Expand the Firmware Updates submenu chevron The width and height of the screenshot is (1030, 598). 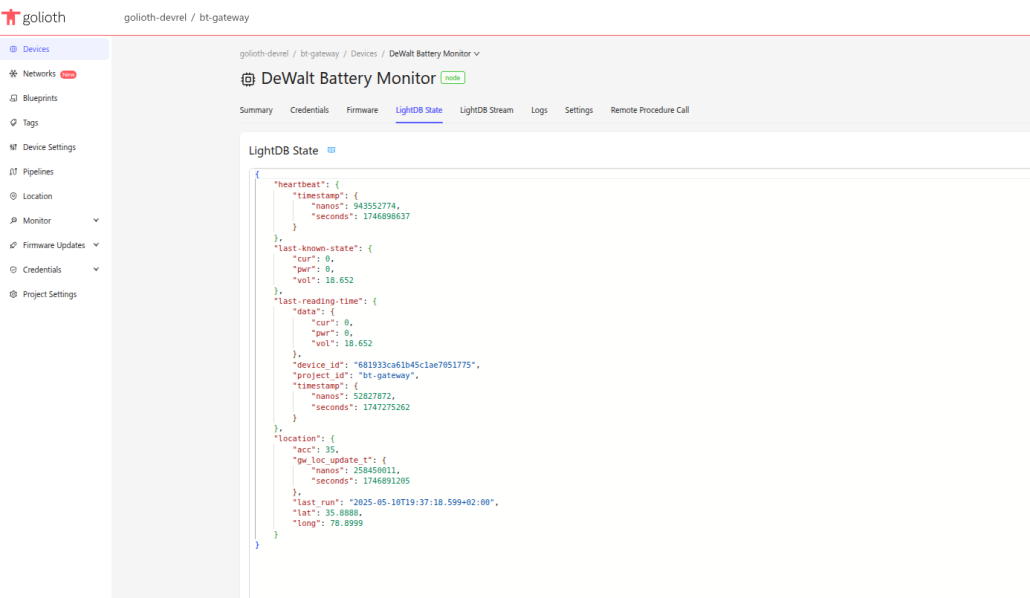pos(96,245)
